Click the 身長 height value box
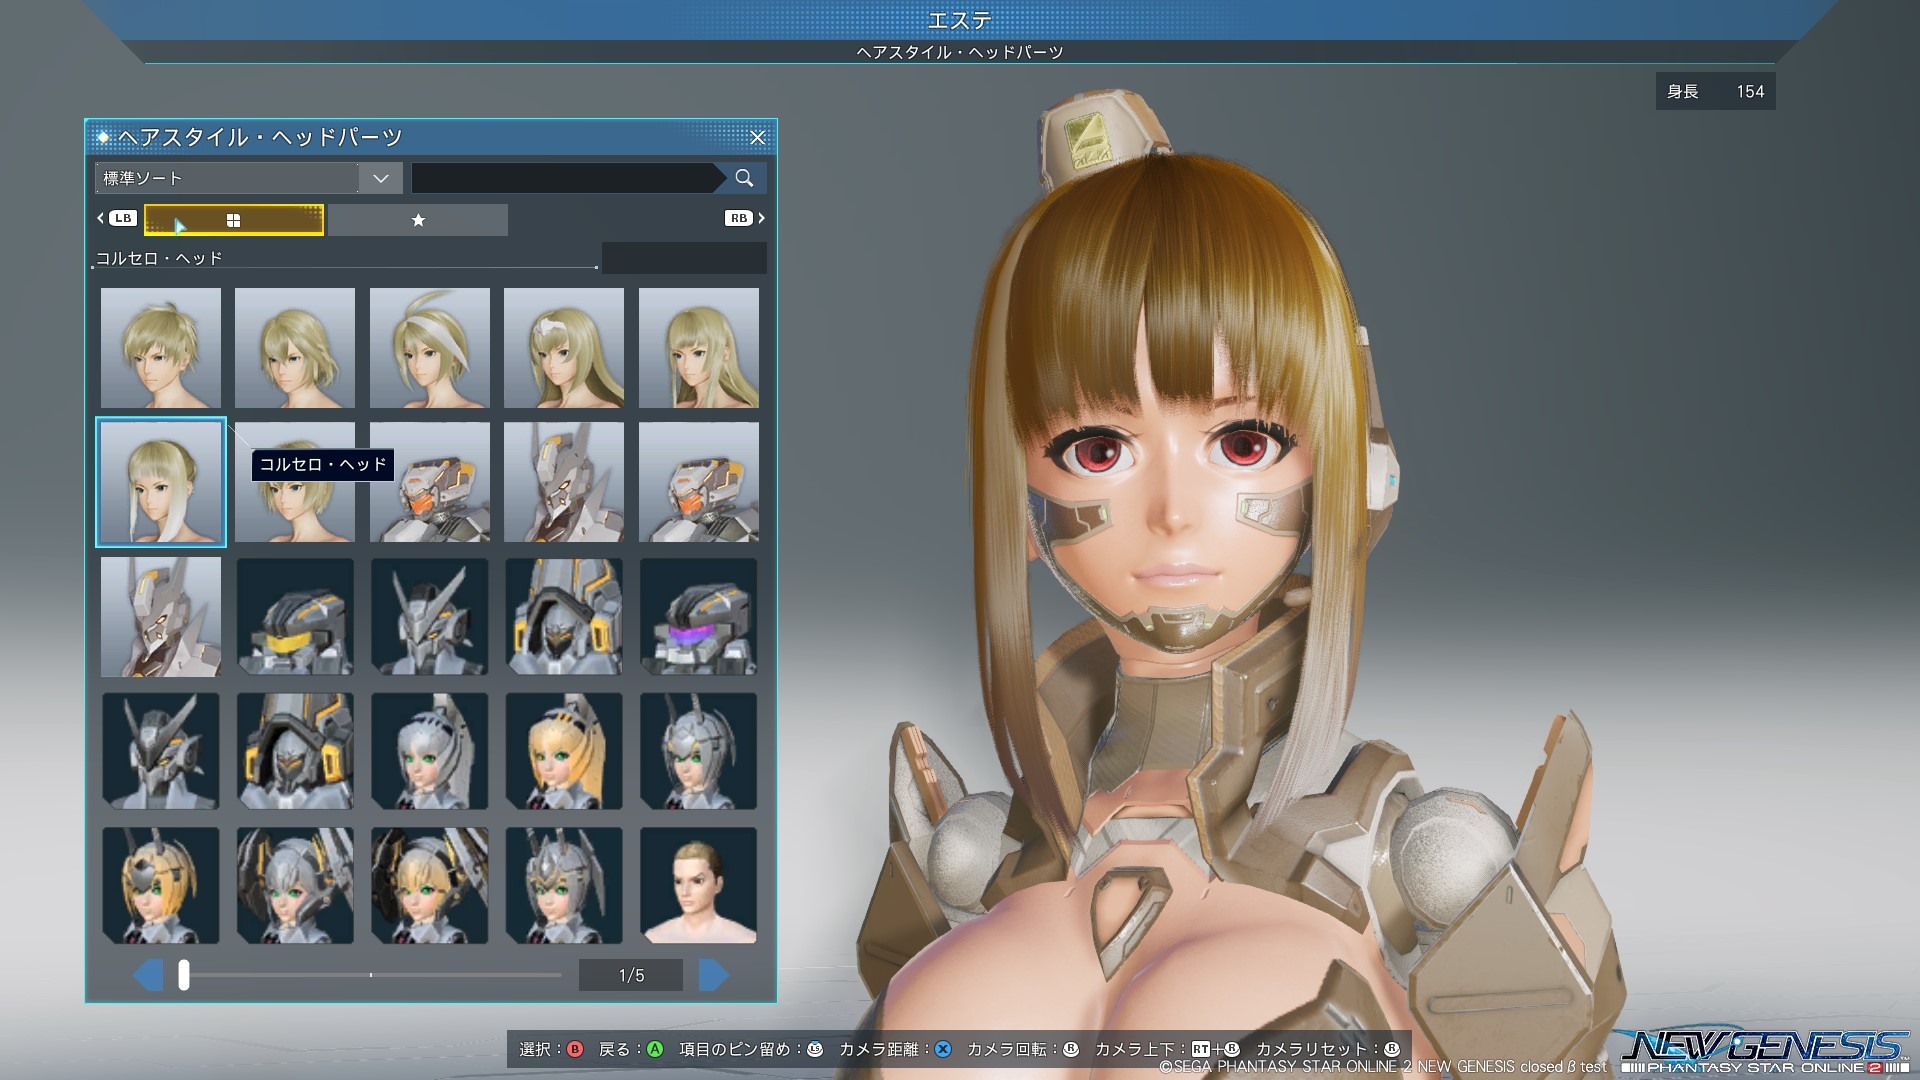1920x1080 pixels. pyautogui.click(x=1715, y=91)
